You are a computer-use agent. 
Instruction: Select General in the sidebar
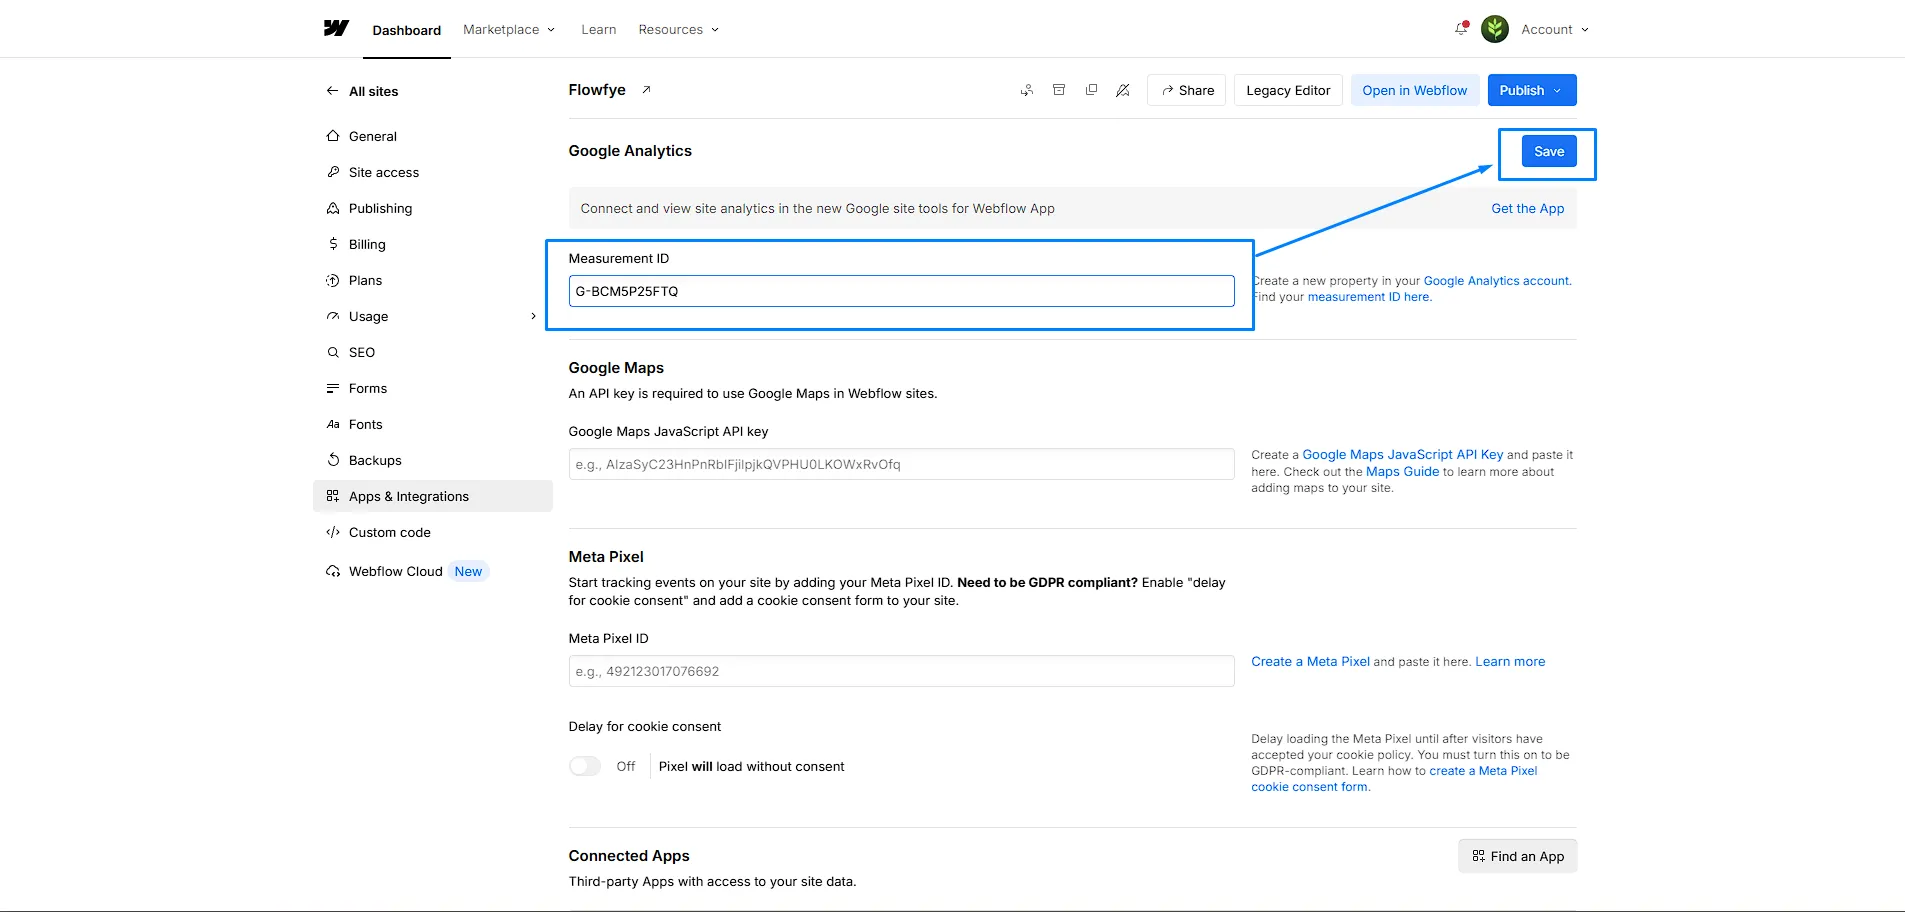433,136
